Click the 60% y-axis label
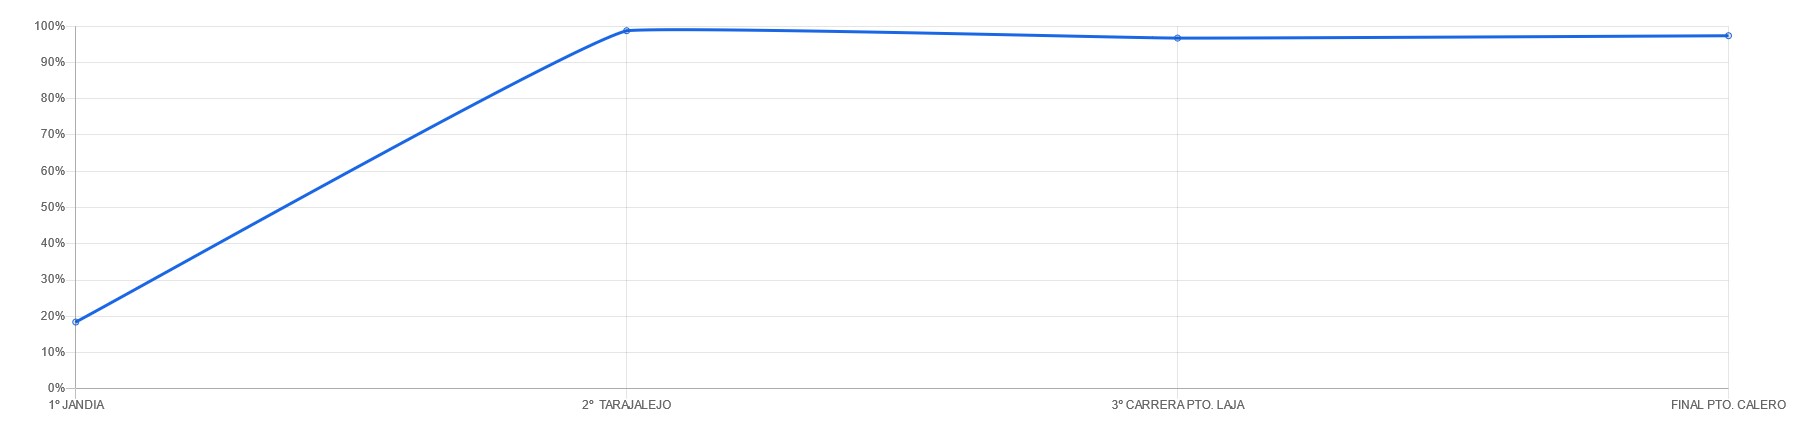This screenshot has width=1810, height=440. click(x=53, y=171)
